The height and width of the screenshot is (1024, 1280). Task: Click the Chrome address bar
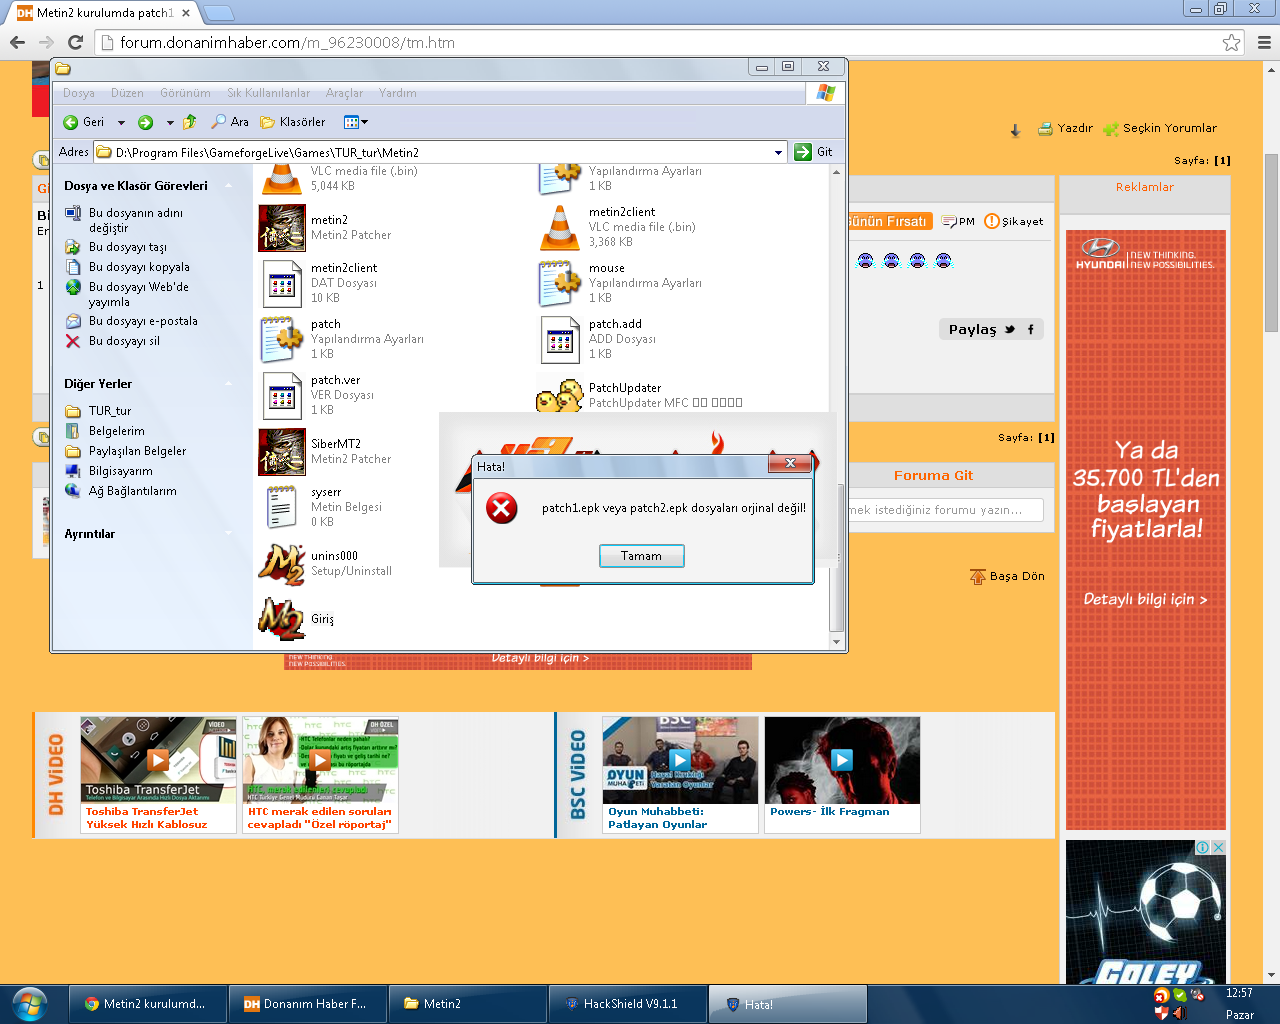(x=660, y=43)
